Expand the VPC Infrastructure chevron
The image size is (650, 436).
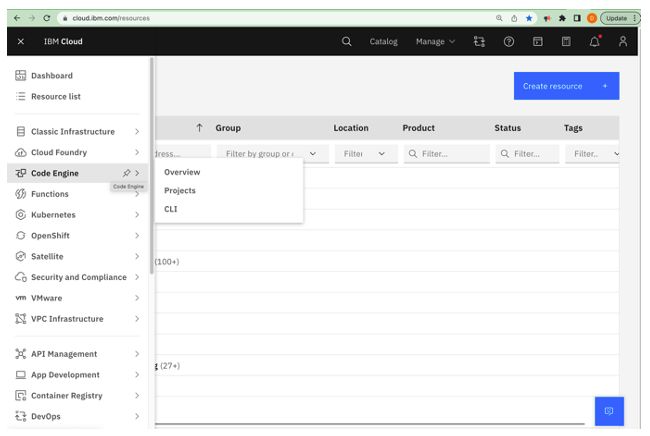(137, 319)
